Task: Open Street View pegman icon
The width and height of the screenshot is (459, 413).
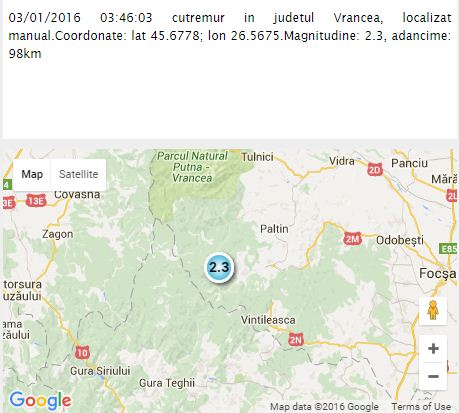Action: tap(433, 310)
